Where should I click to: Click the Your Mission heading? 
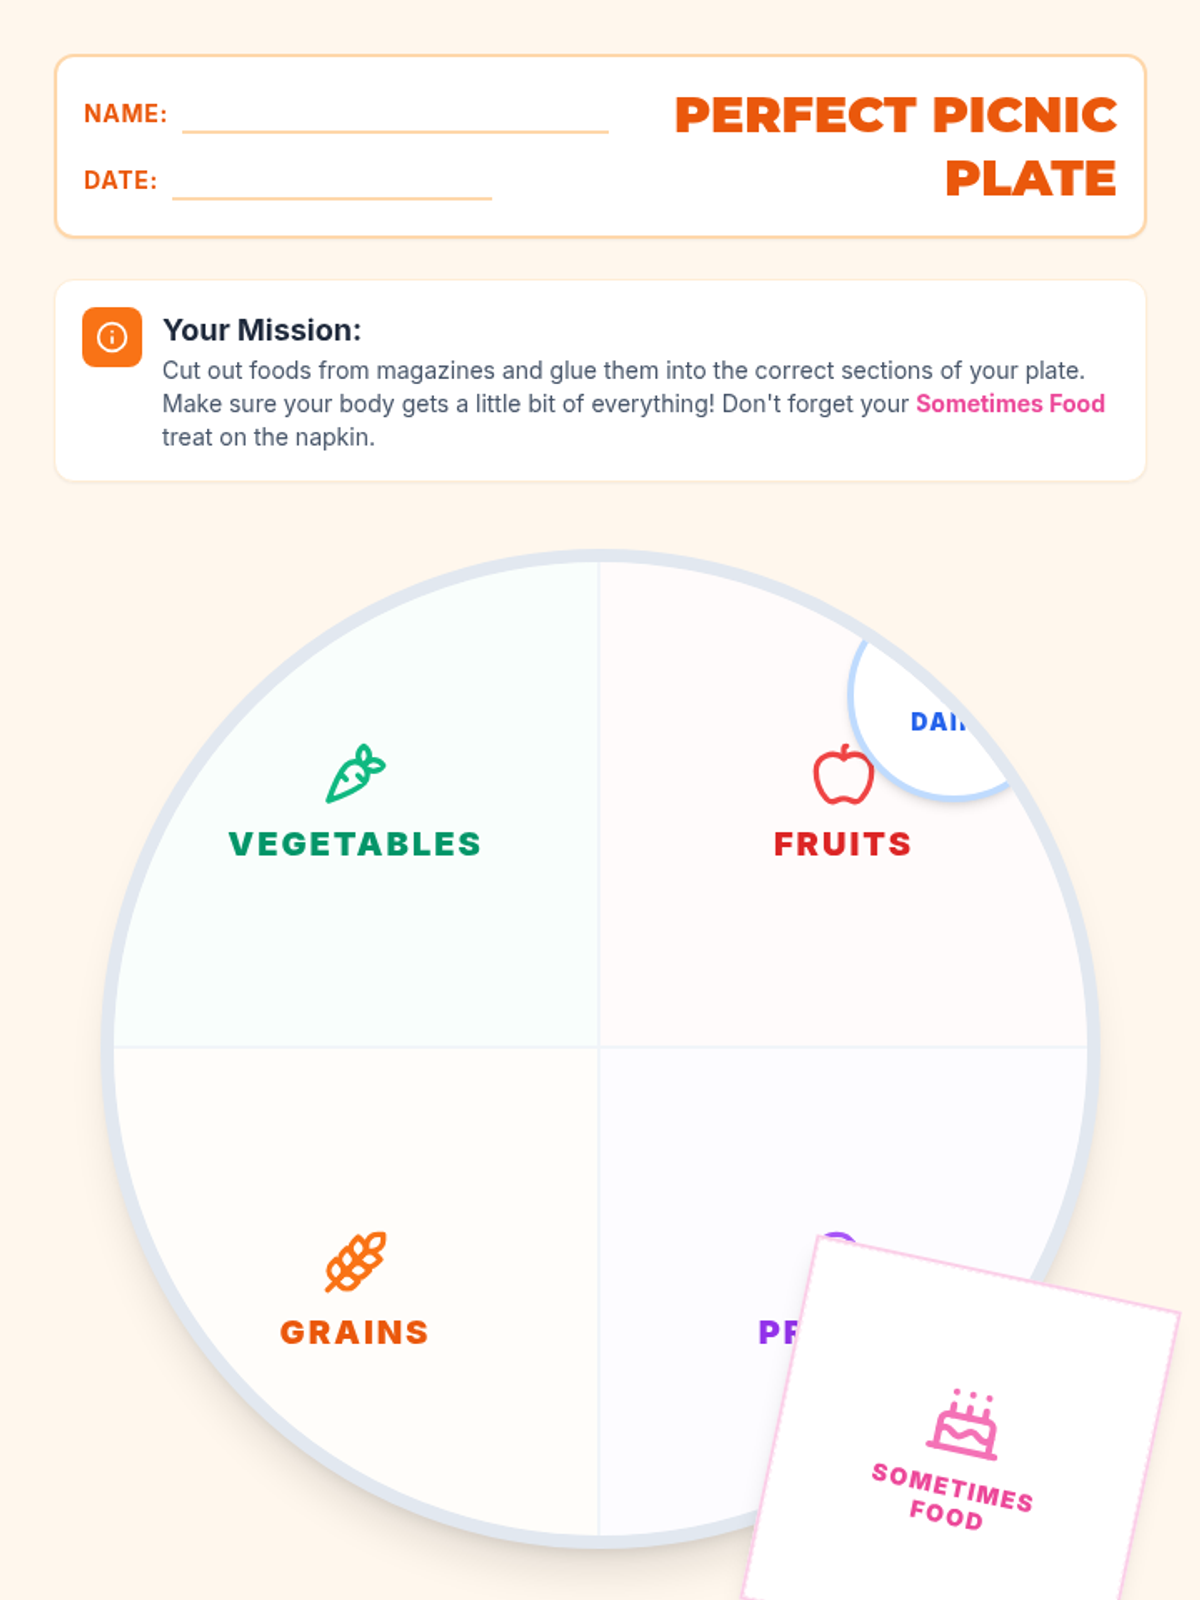click(262, 330)
